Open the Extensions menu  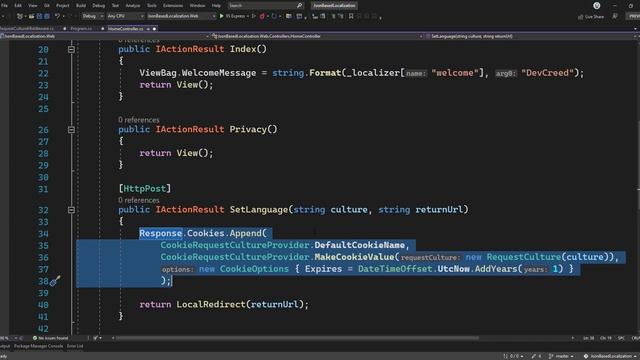pyautogui.click(x=173, y=6)
